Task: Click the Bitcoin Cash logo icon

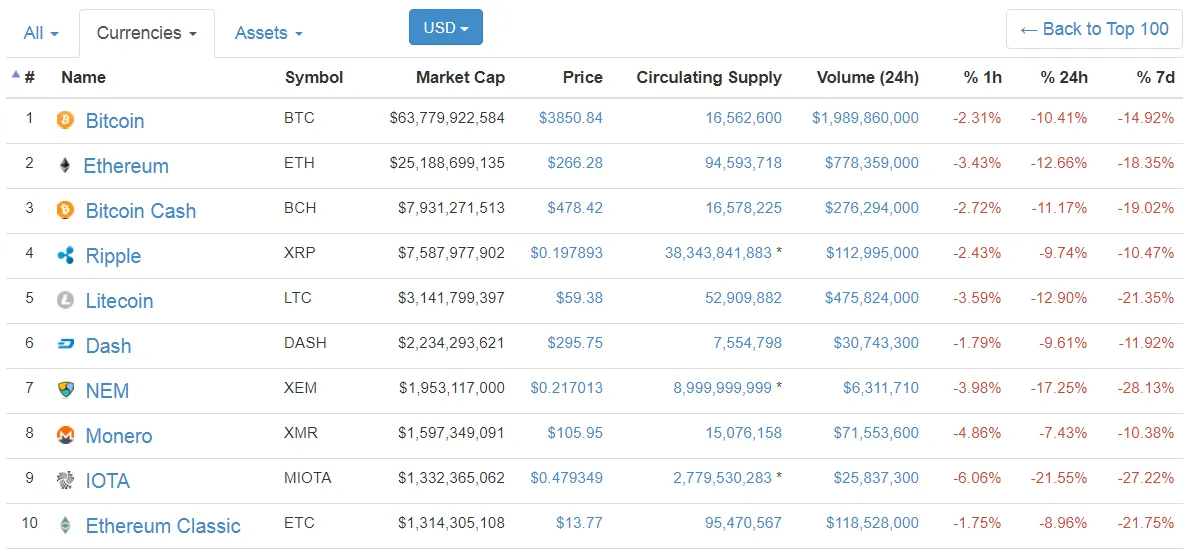Action: pyautogui.click(x=65, y=210)
